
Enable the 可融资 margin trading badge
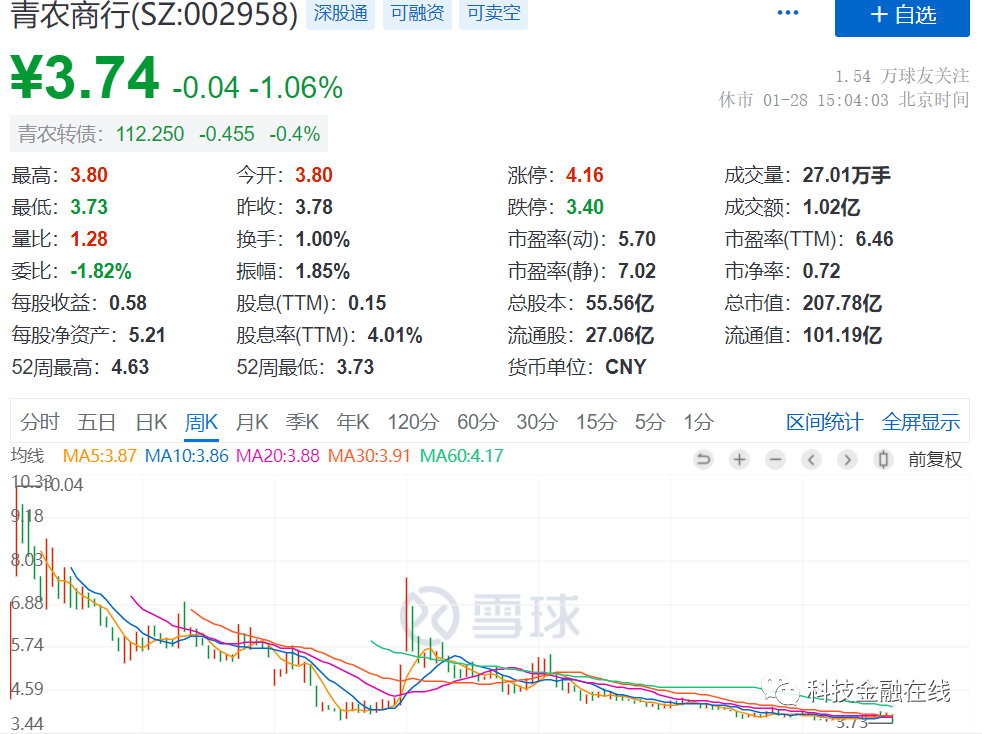[417, 15]
